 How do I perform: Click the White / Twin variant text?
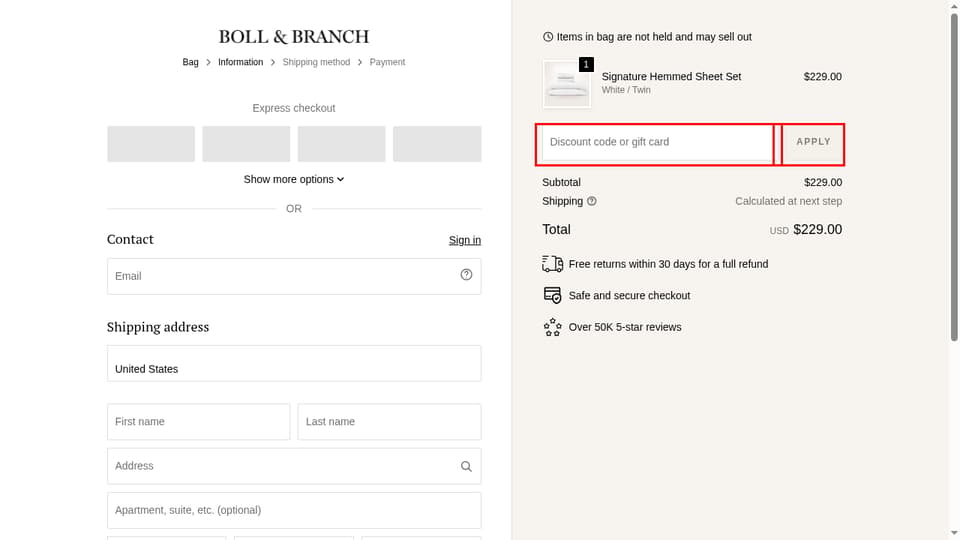(626, 90)
